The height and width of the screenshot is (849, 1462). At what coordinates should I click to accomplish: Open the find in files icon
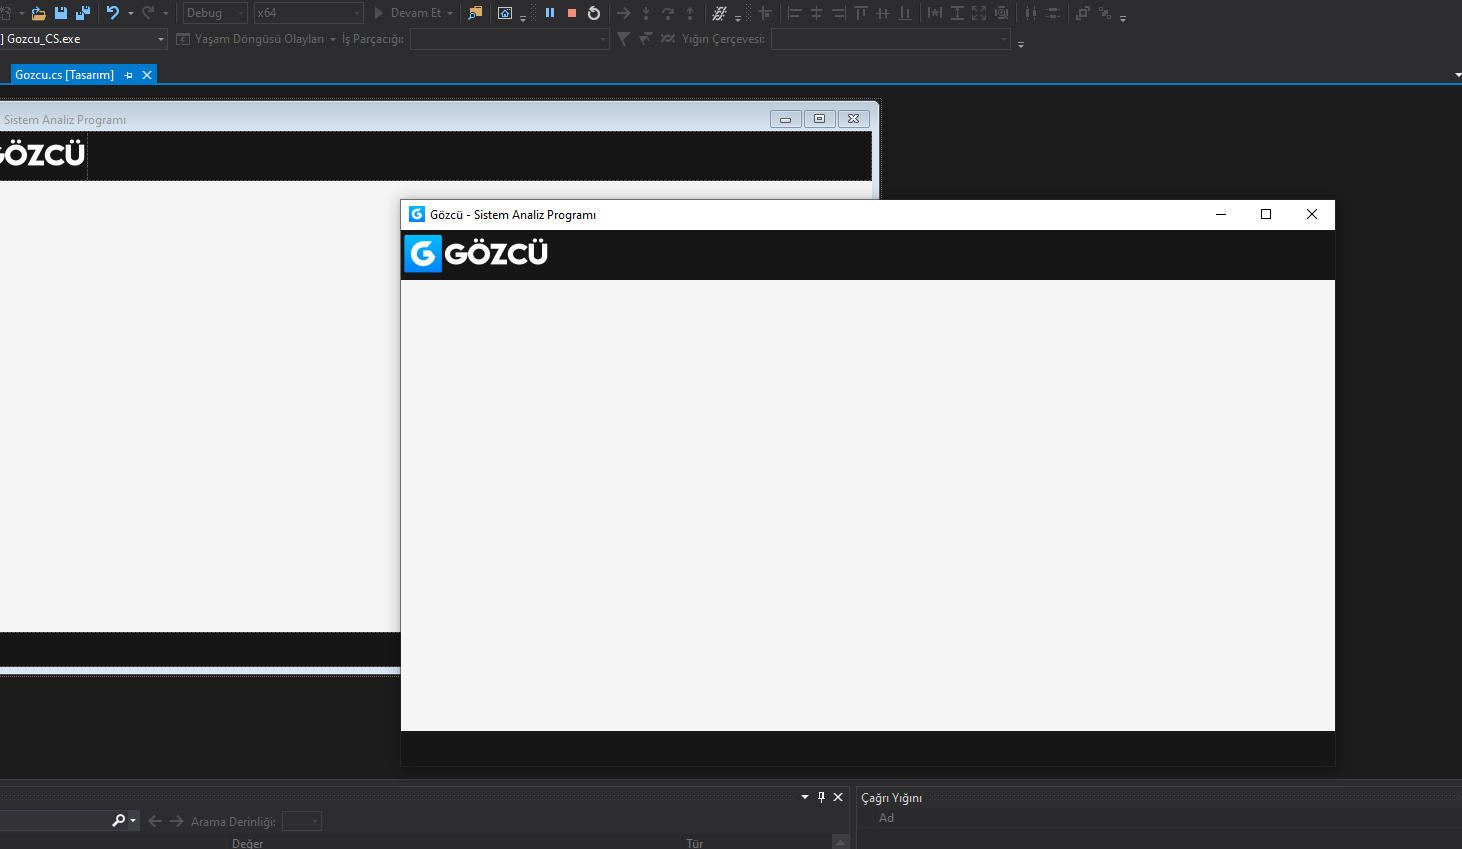475,13
